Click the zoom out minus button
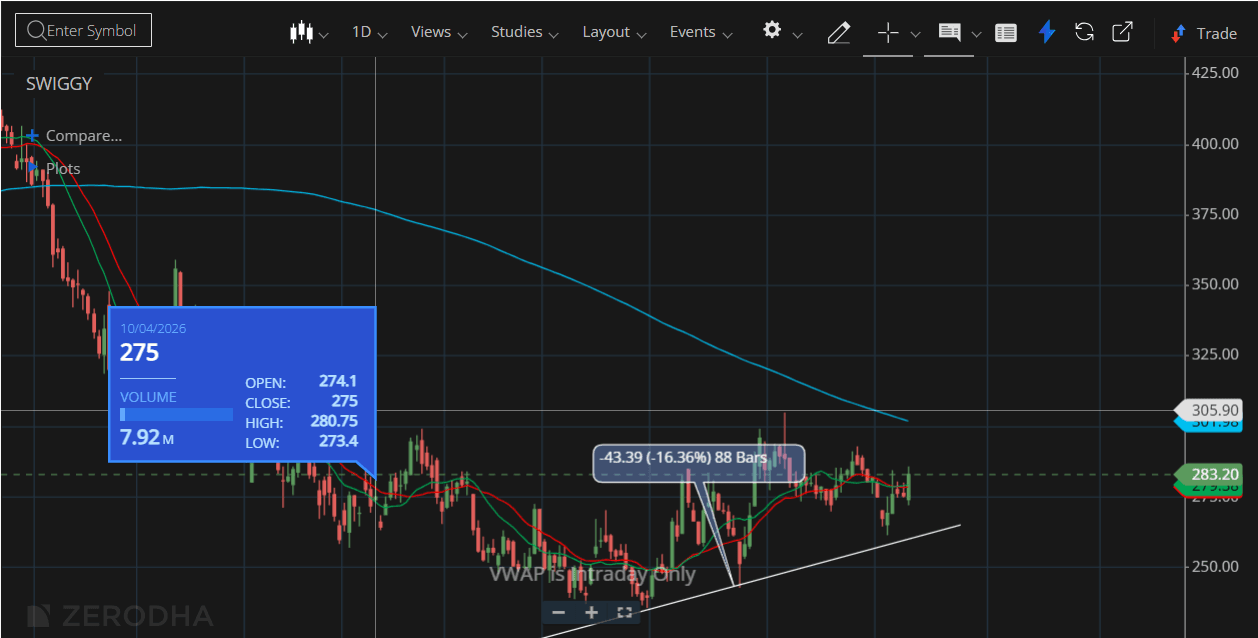 [559, 612]
